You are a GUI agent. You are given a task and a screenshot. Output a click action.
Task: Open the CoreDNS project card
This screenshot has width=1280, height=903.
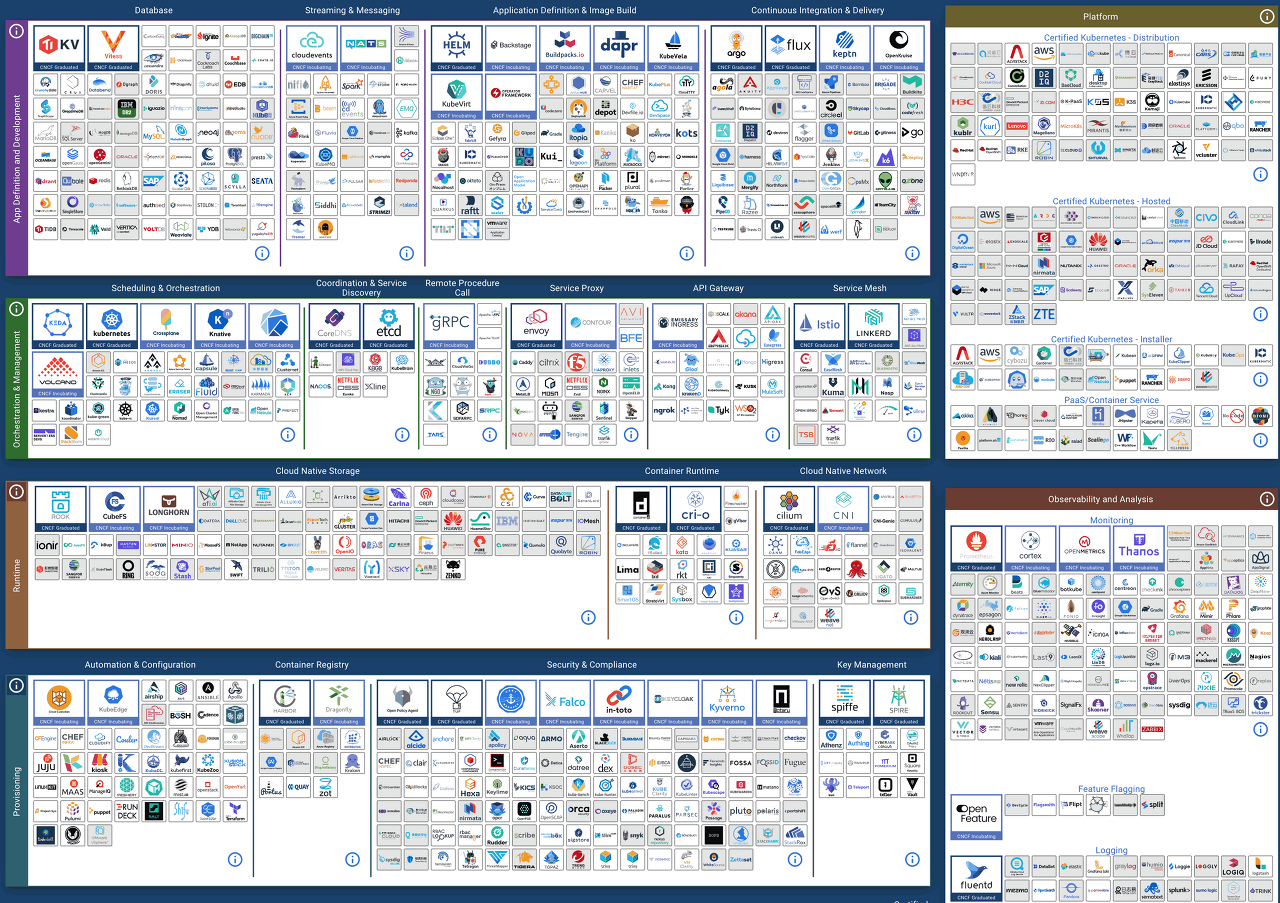click(334, 326)
